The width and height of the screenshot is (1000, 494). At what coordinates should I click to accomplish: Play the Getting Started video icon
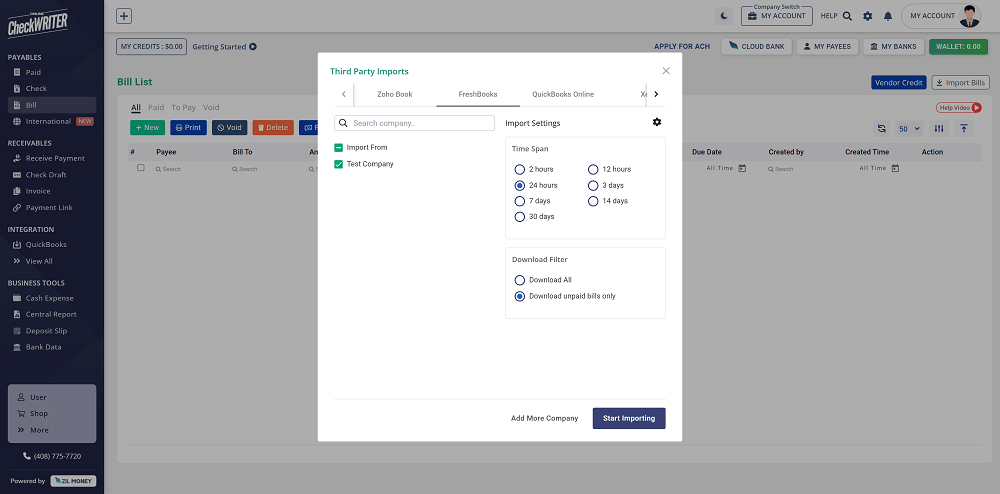pyautogui.click(x=253, y=47)
